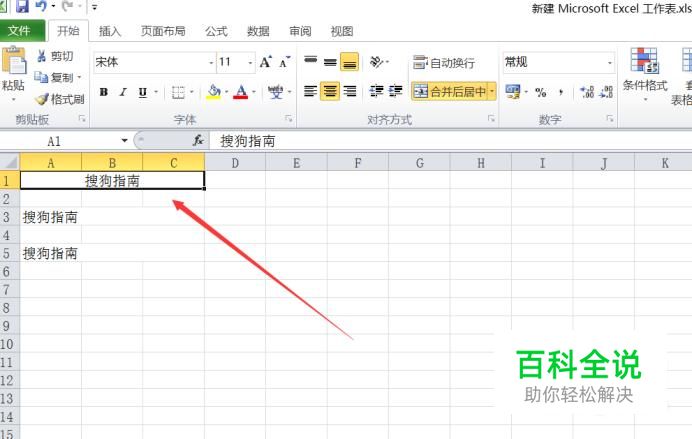Image resolution: width=692 pixels, height=439 pixels.
Task: Click the increase indent icon
Action: [x=395, y=91]
